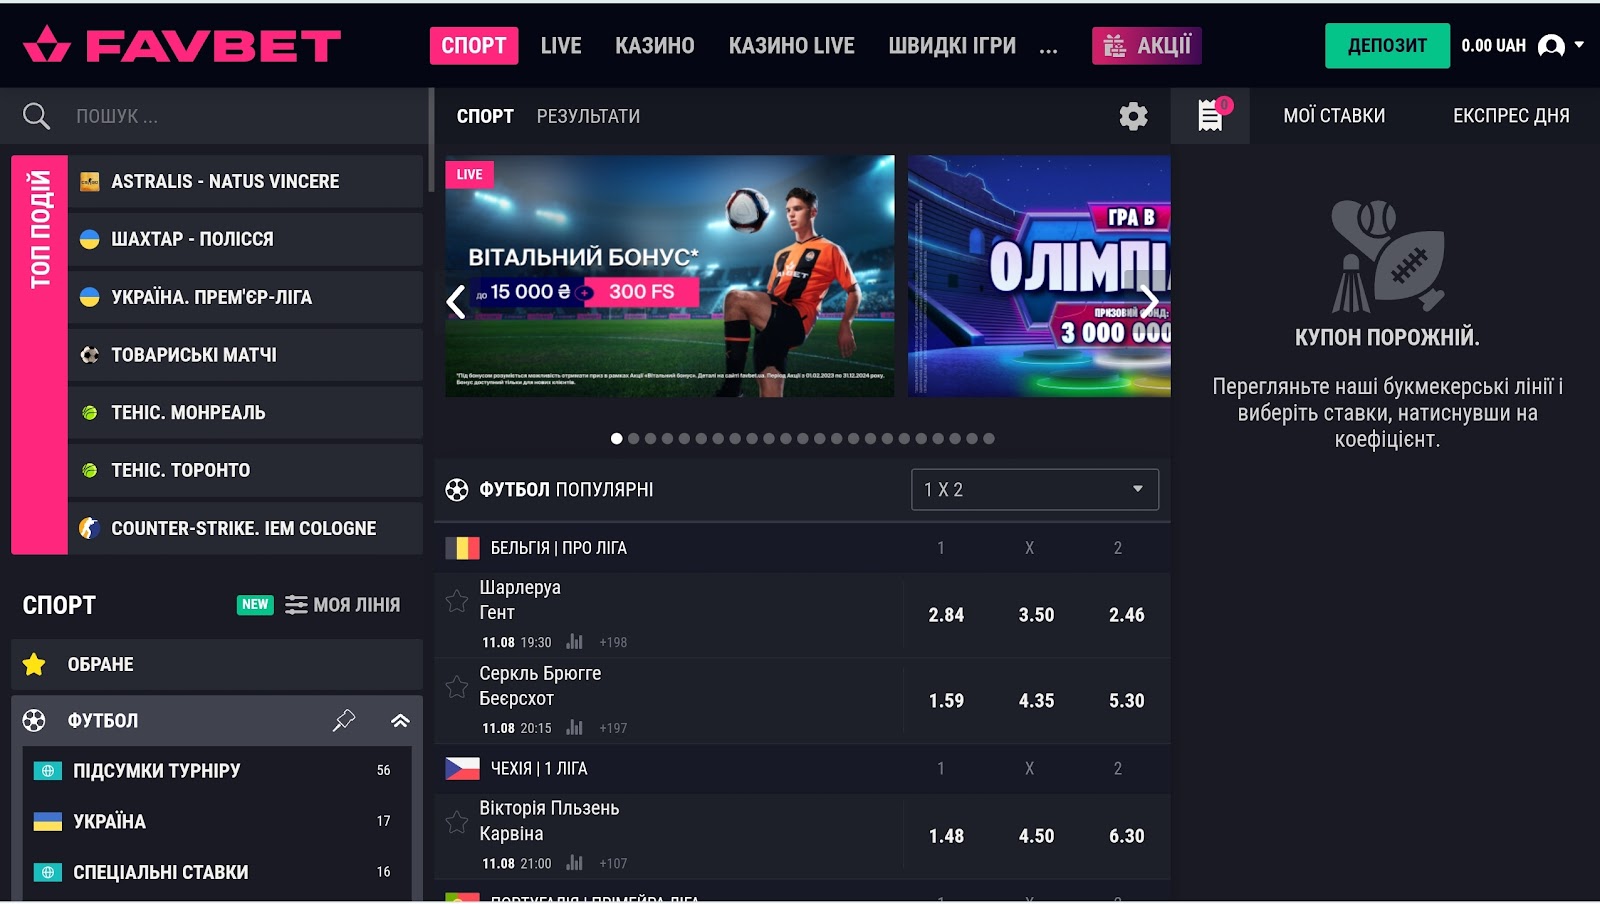Image resolution: width=1600 pixels, height=904 pixels.
Task: Click the Моя лінія filter icon
Action: [x=296, y=605]
